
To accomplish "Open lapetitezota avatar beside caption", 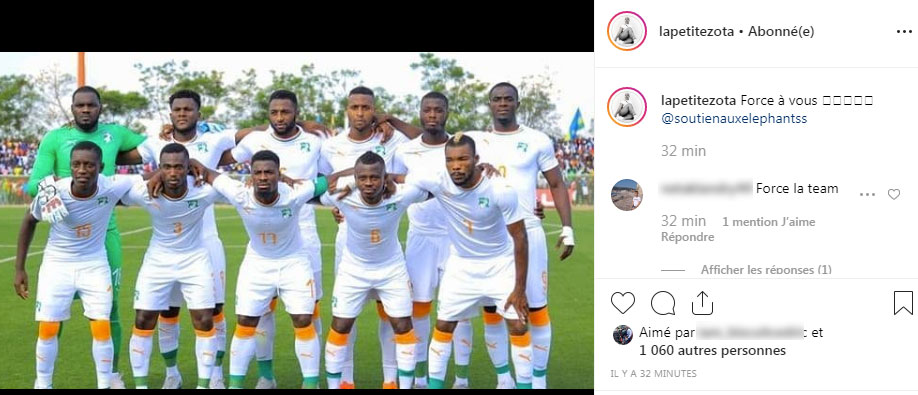I will (x=626, y=107).
